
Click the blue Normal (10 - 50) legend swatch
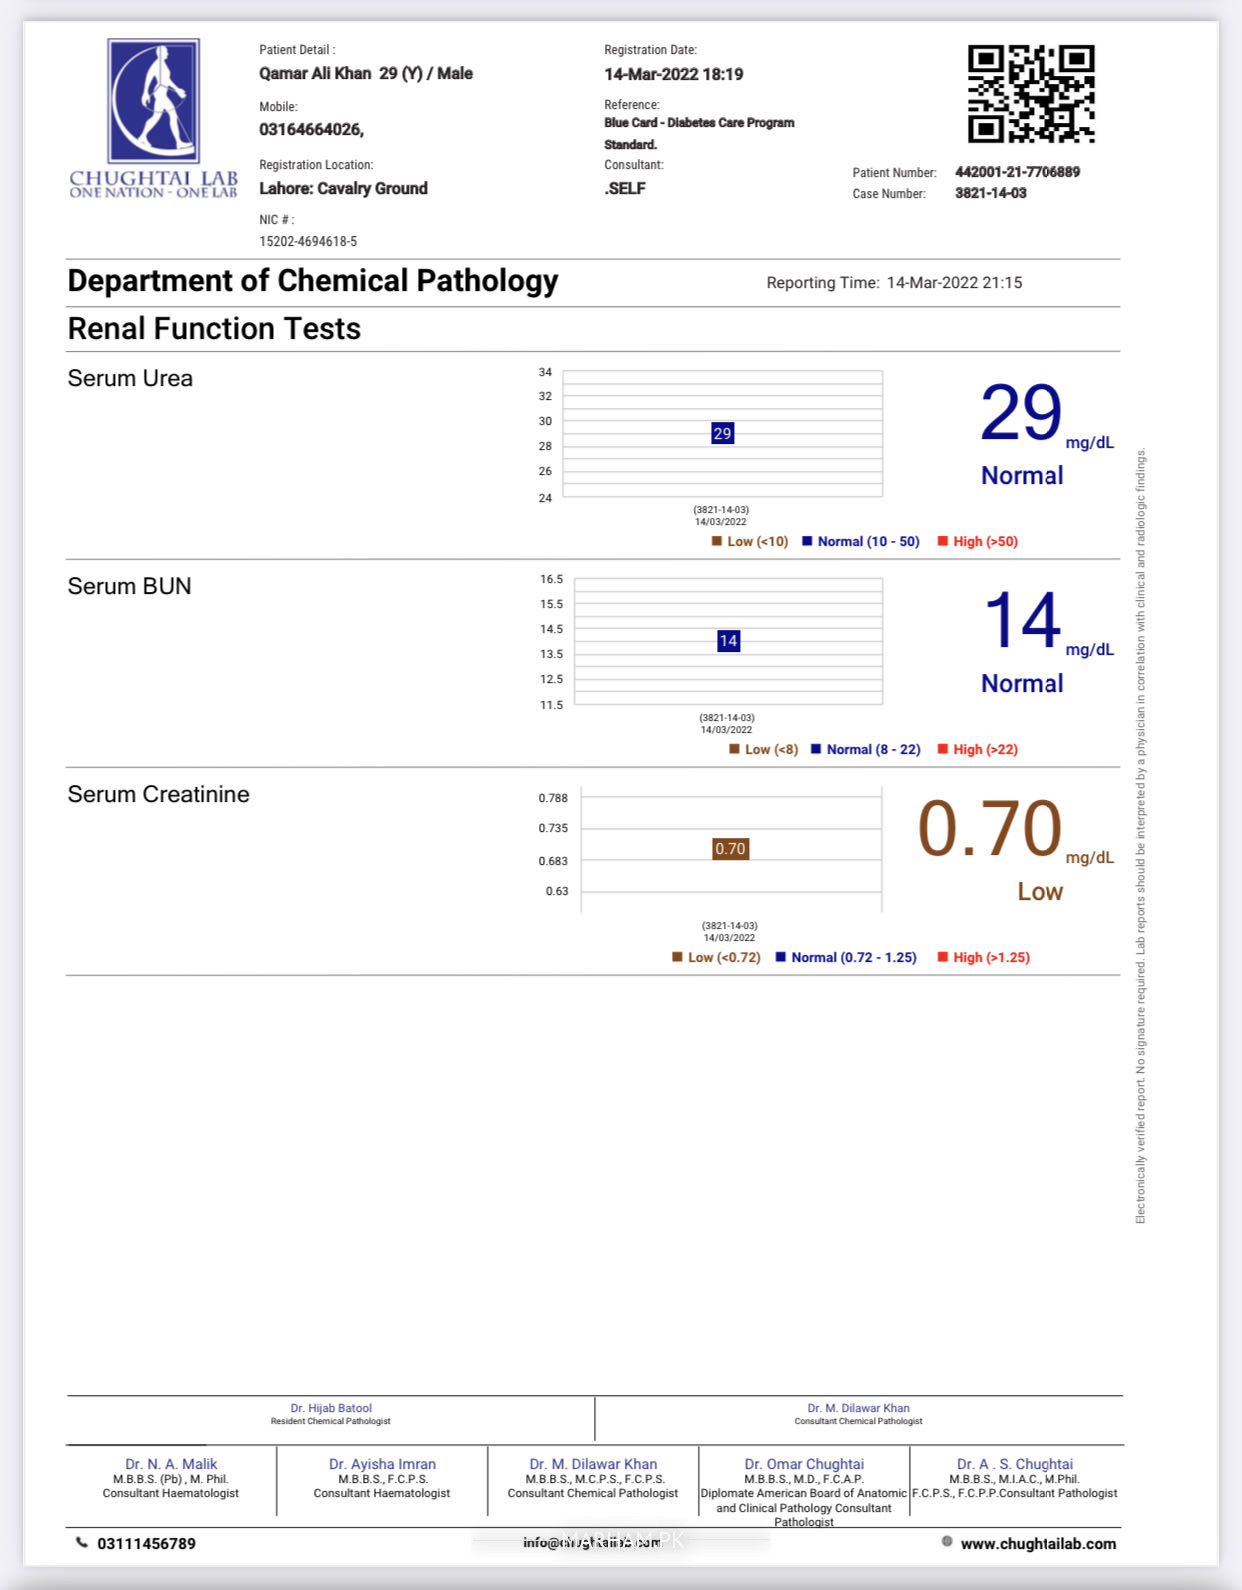click(x=807, y=541)
